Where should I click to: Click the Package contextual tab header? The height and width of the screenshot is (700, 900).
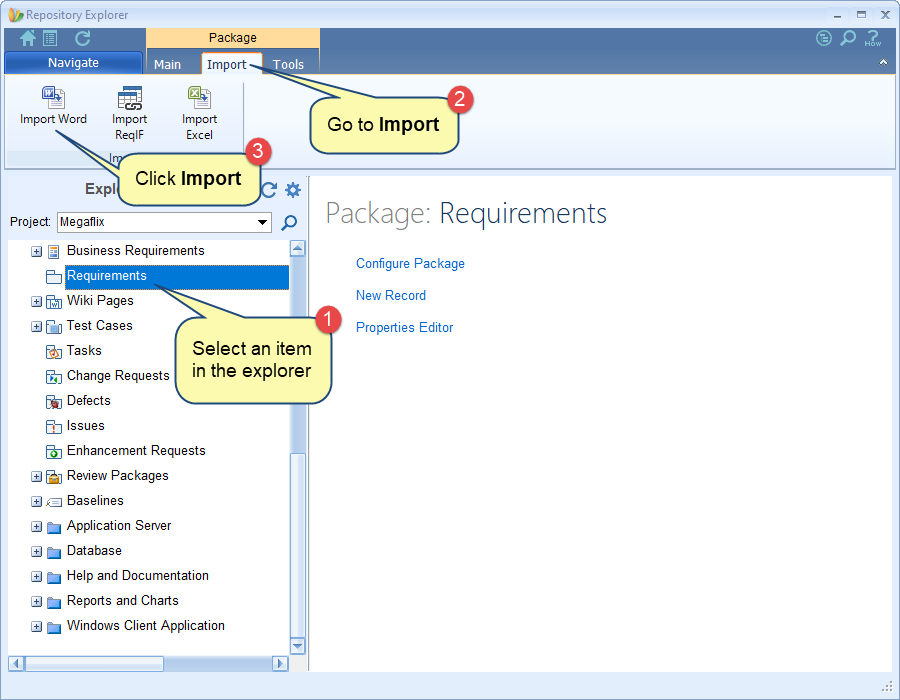coord(233,38)
